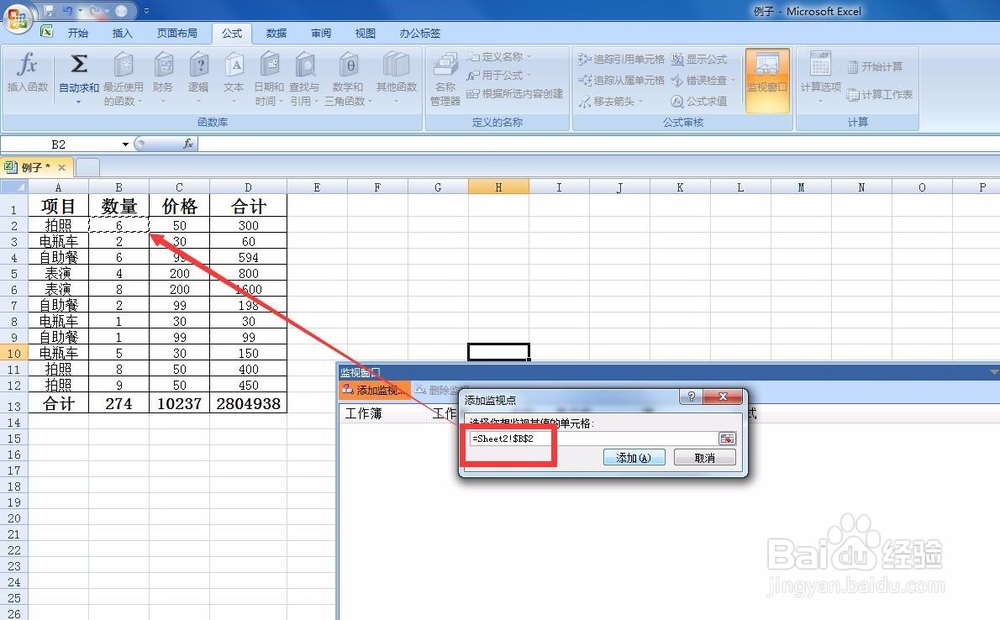
Task: Click Error Checking (错误检查)
Action: tap(703, 80)
